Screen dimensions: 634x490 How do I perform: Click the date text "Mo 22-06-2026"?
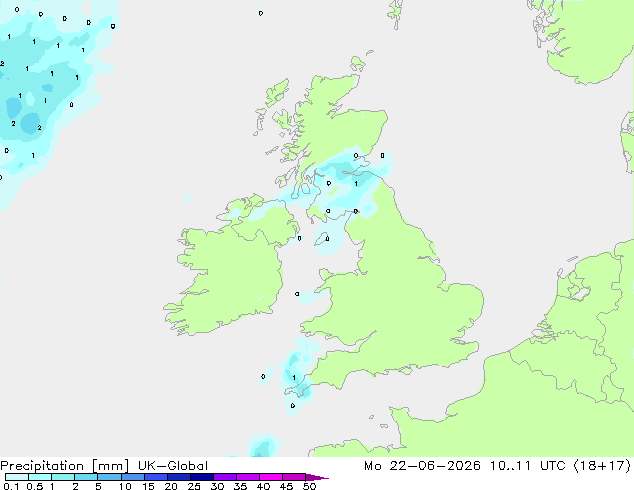(422, 466)
